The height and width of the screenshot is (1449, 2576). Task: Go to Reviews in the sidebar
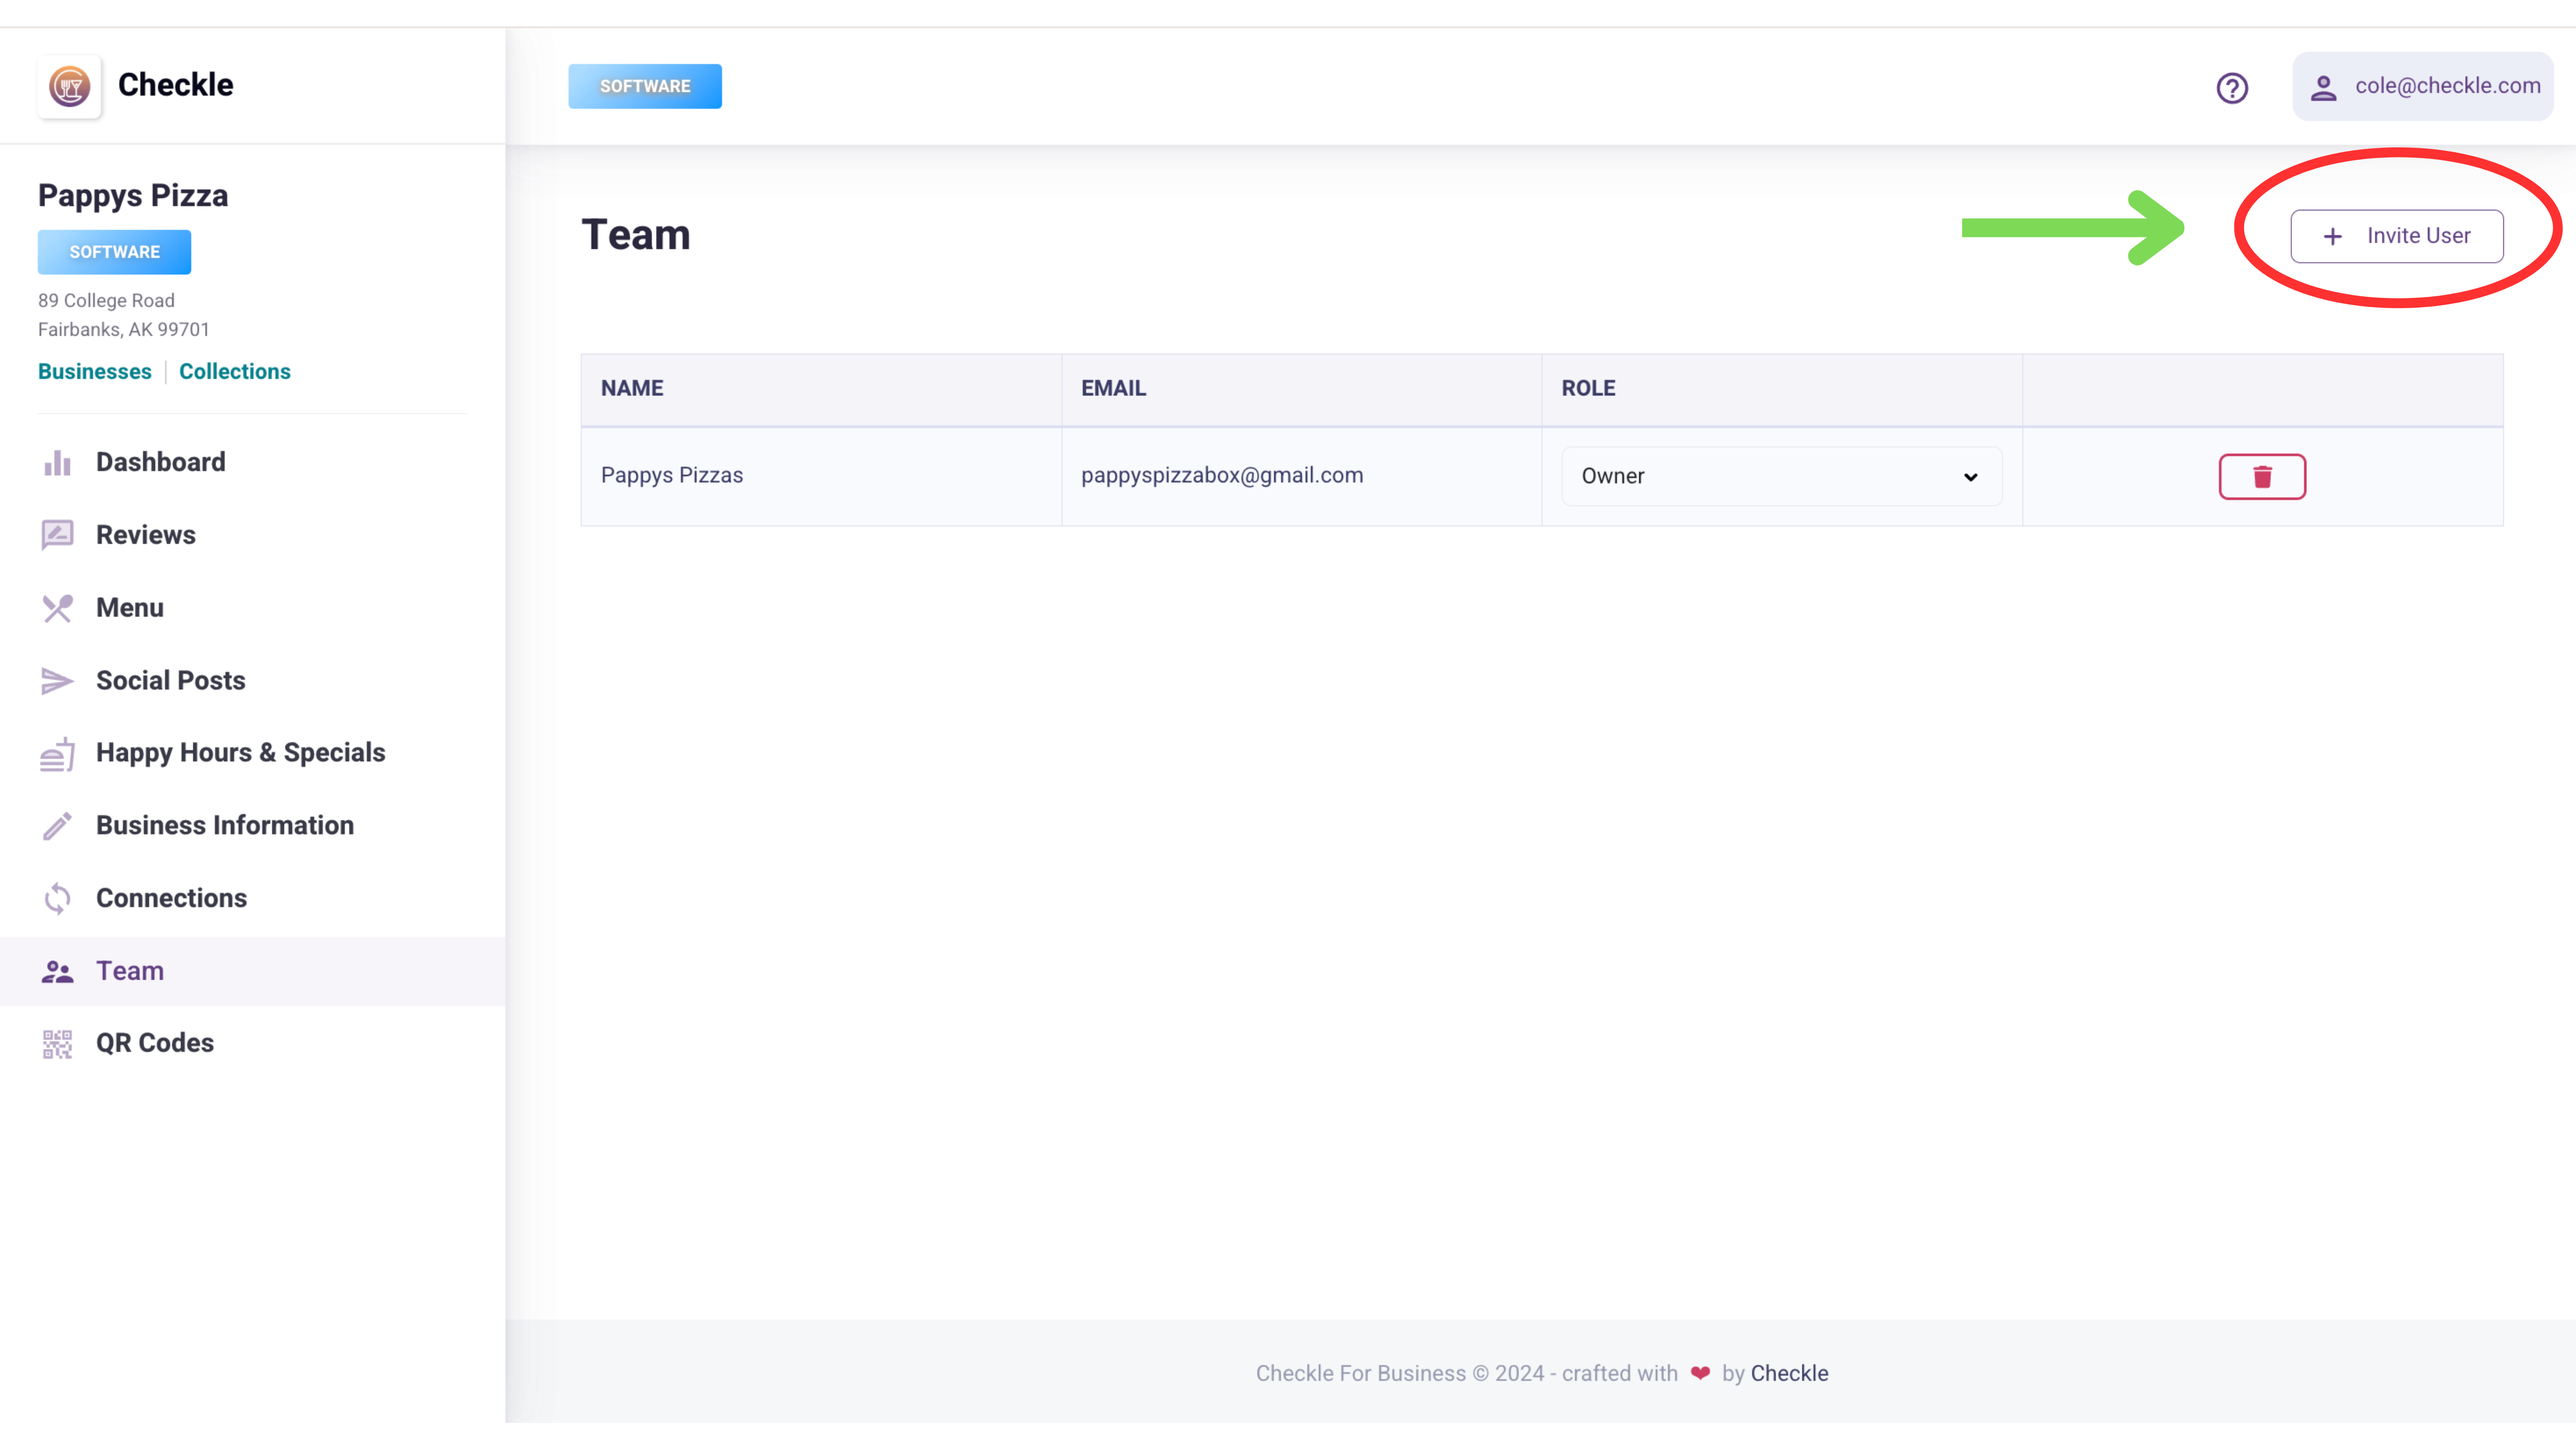(x=146, y=535)
